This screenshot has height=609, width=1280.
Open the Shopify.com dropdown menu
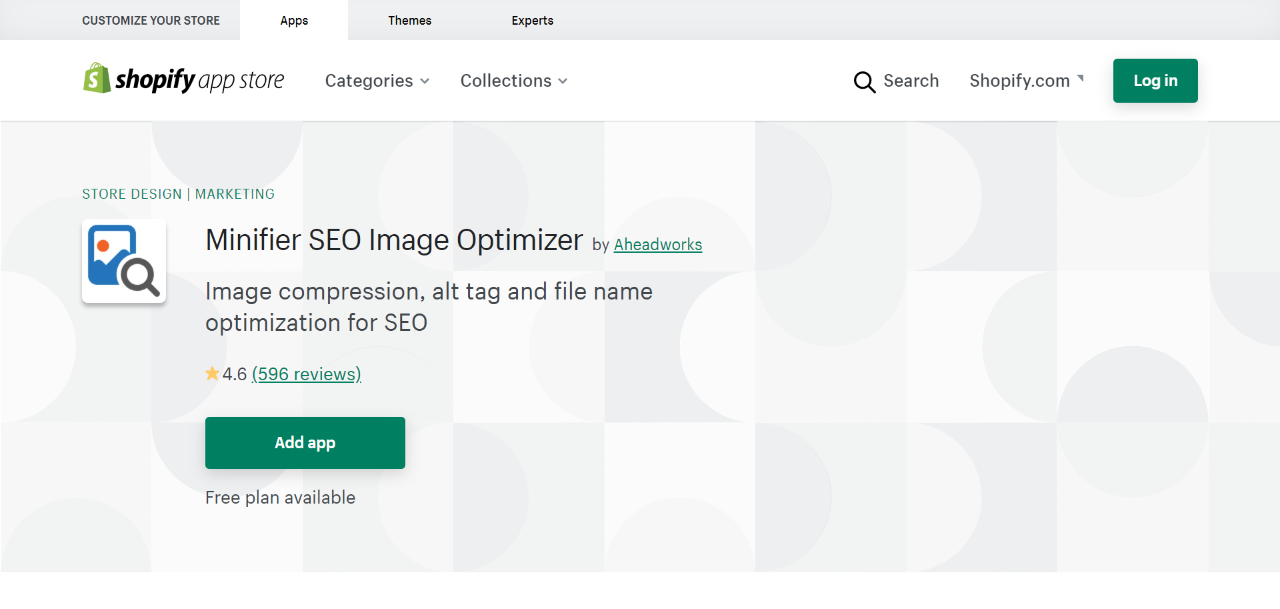pyautogui.click(x=1027, y=81)
